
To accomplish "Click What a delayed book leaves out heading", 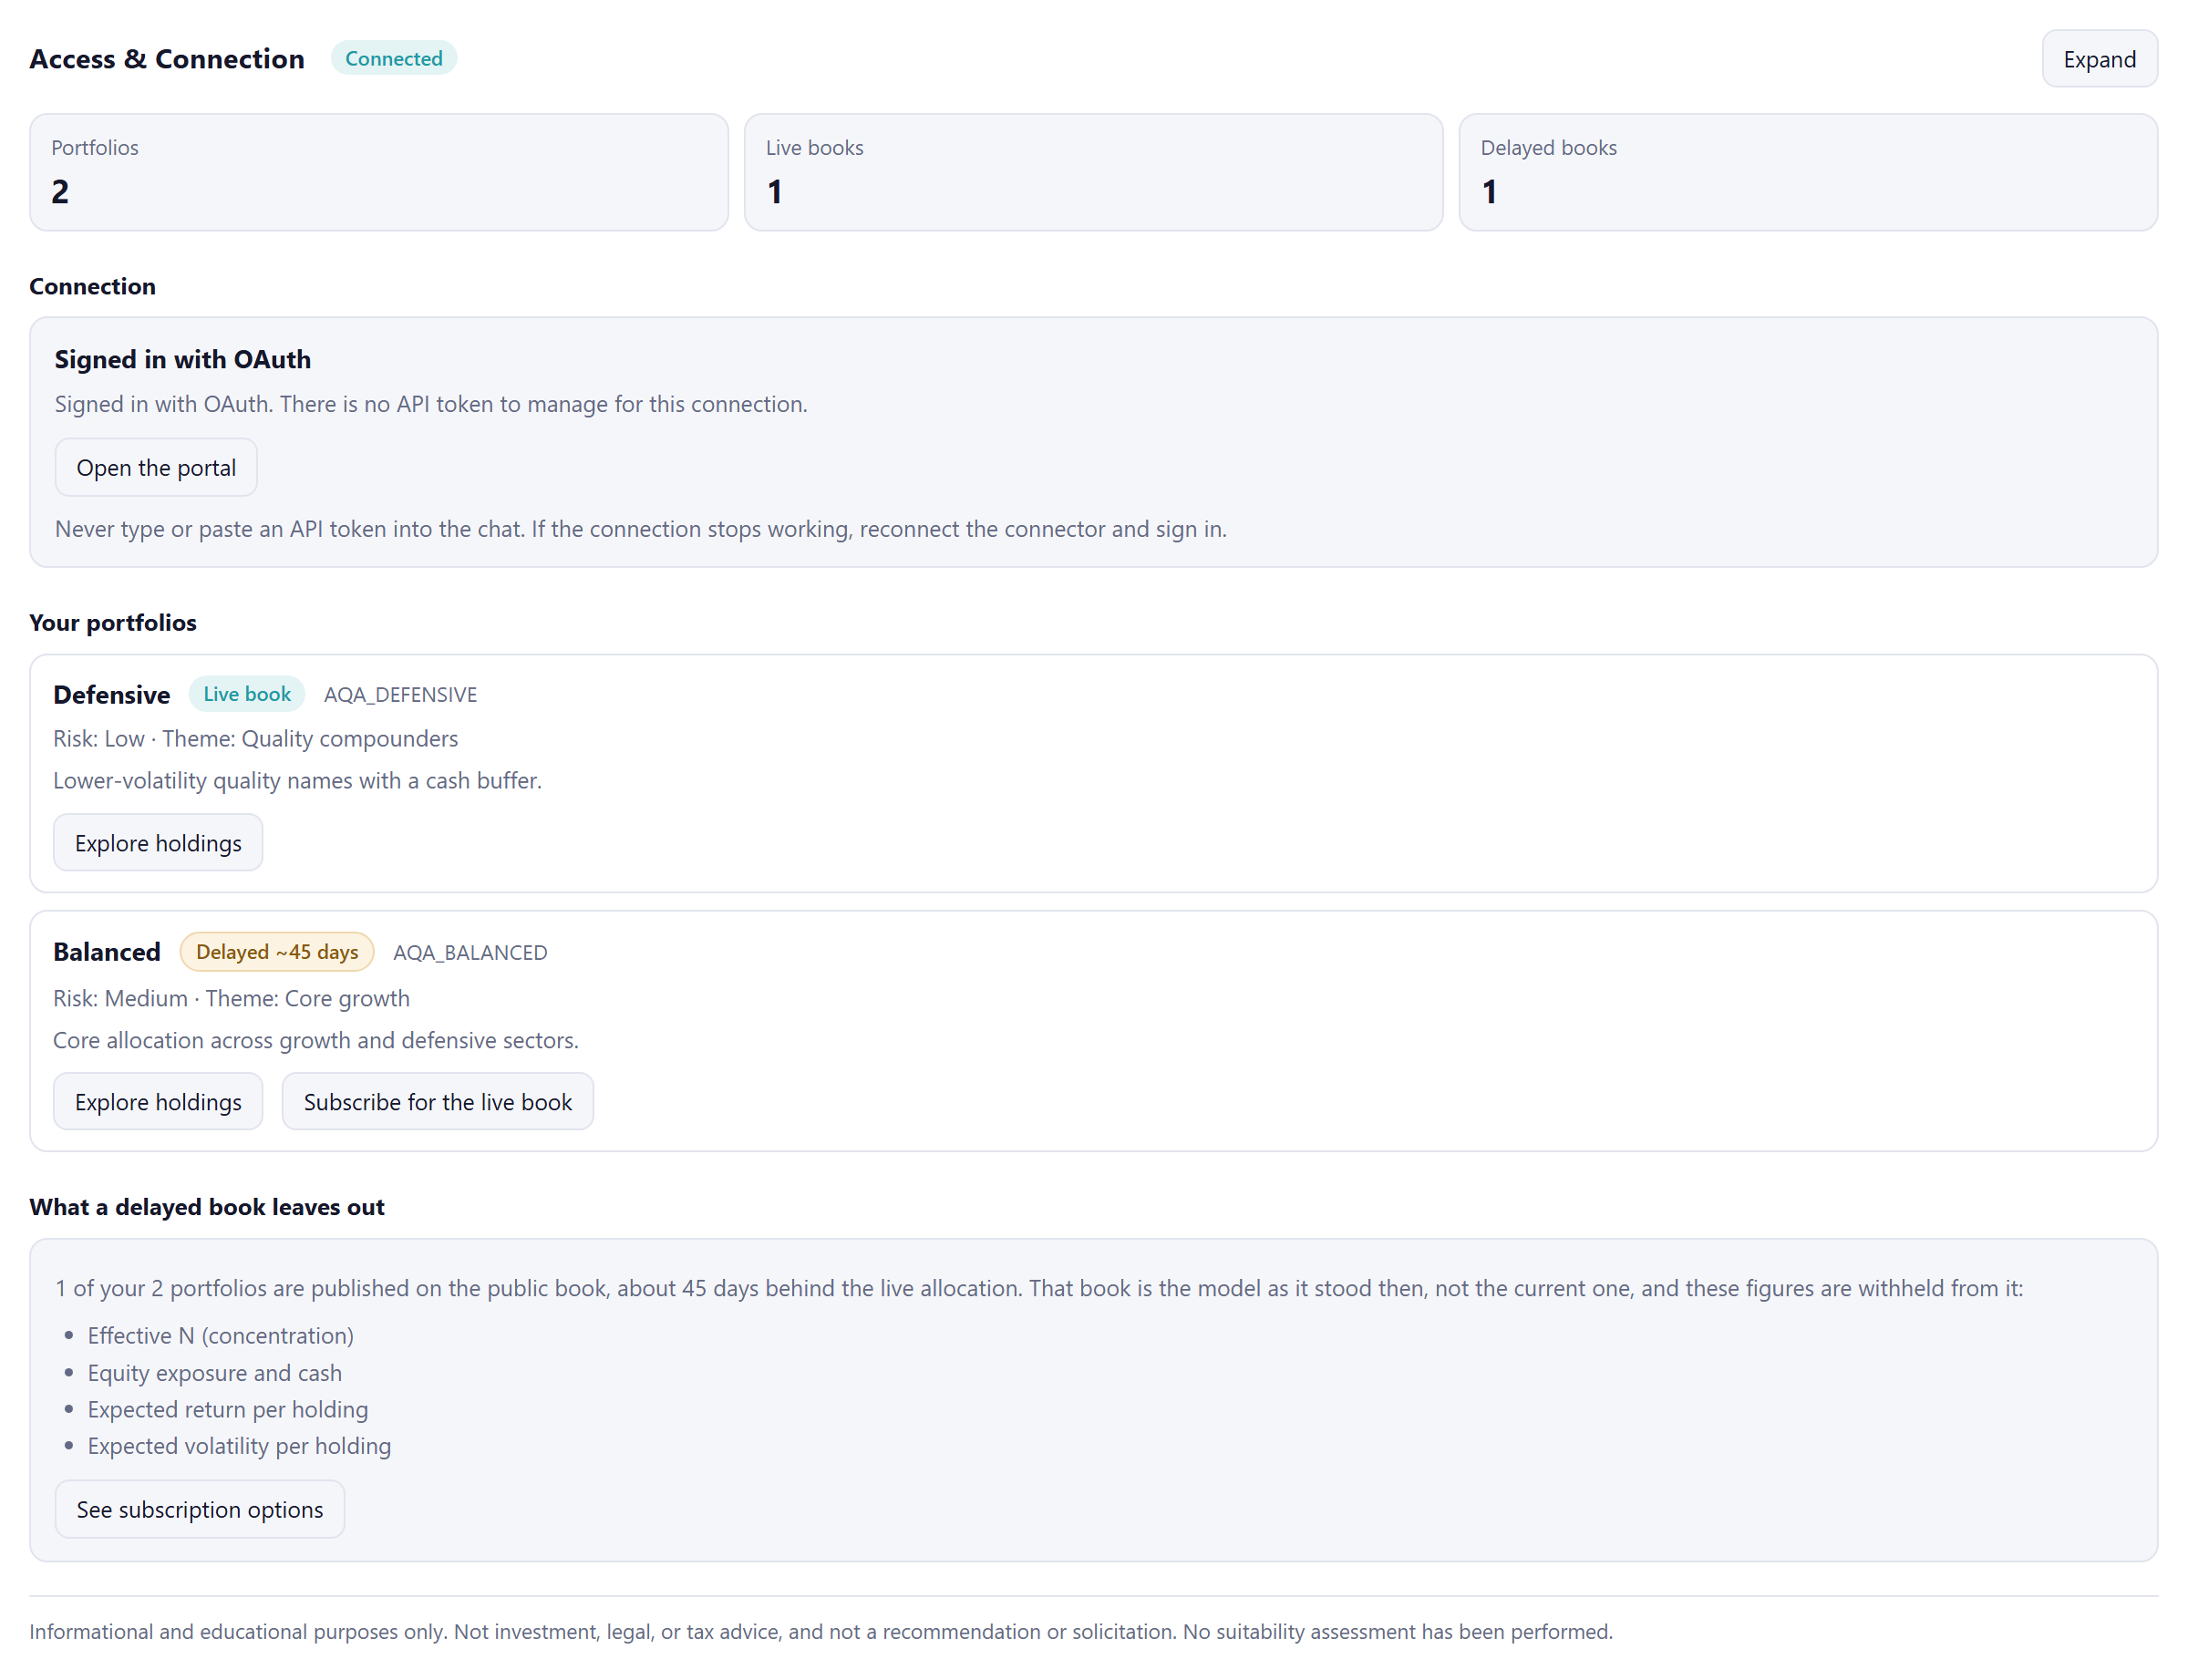I will [x=207, y=1206].
